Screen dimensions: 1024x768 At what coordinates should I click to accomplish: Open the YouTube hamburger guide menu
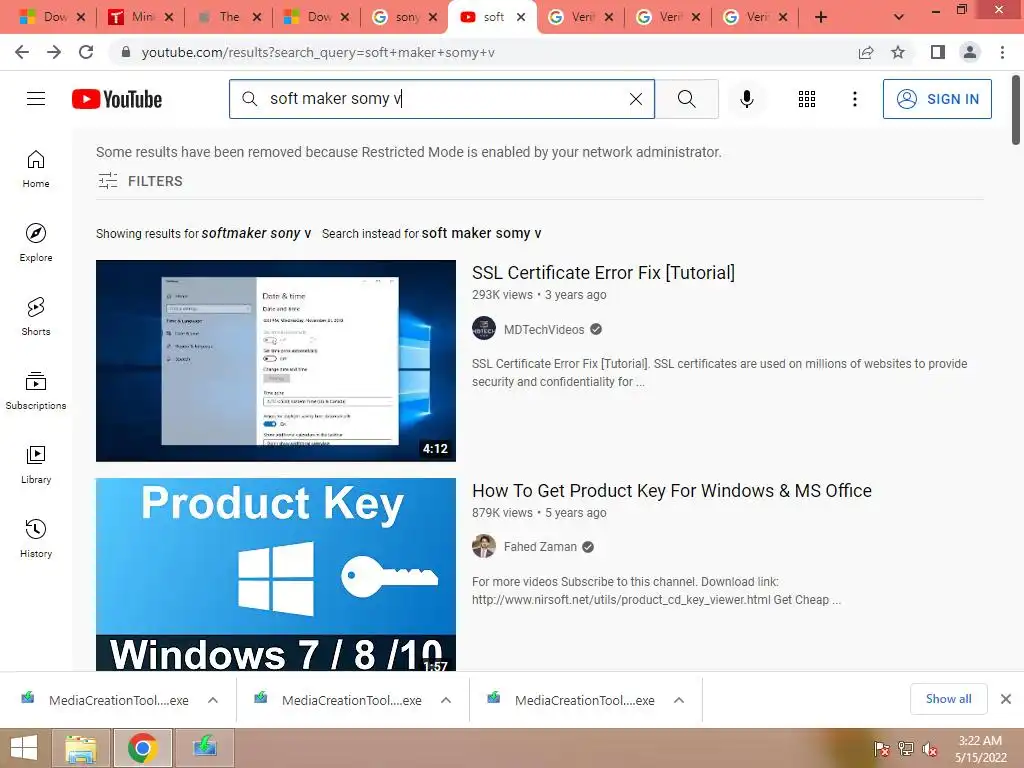tap(36, 99)
